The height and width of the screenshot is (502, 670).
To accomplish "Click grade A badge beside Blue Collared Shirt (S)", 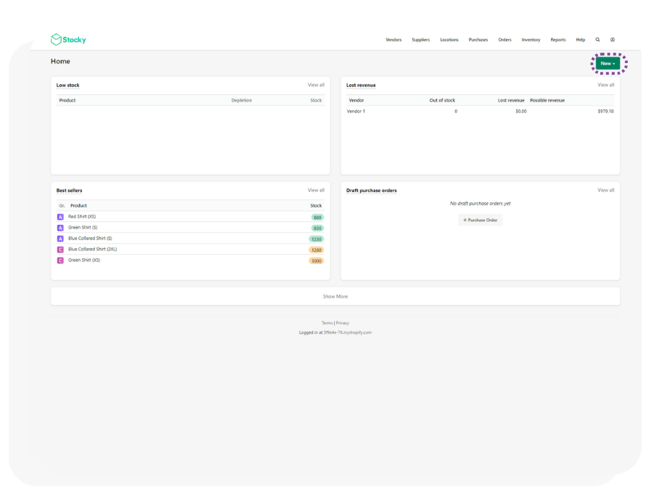I will click(x=61, y=239).
